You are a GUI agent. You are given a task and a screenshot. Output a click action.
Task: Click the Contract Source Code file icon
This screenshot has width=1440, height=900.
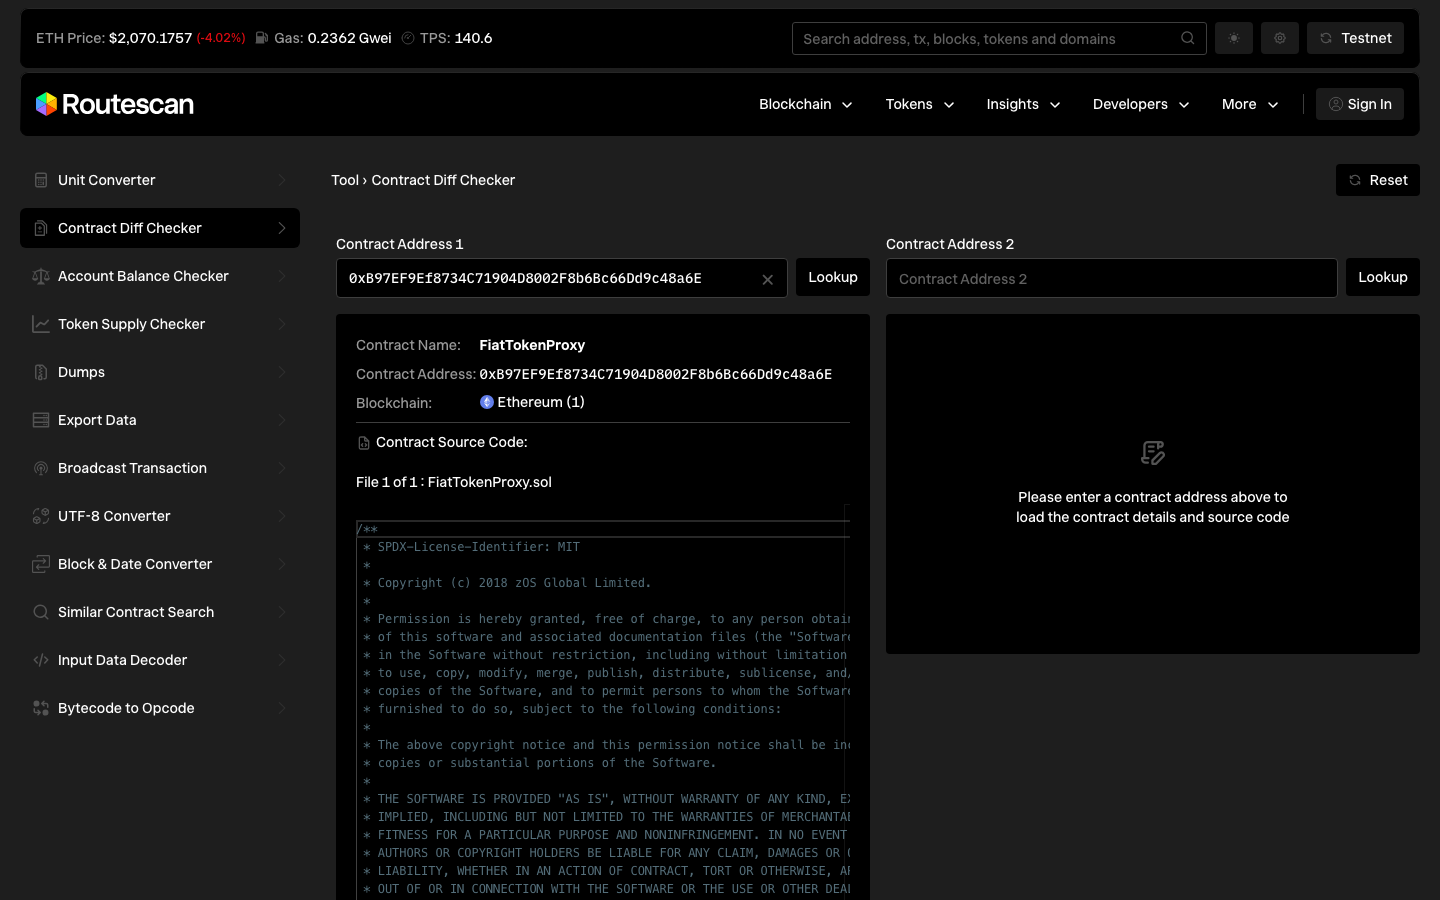click(364, 443)
